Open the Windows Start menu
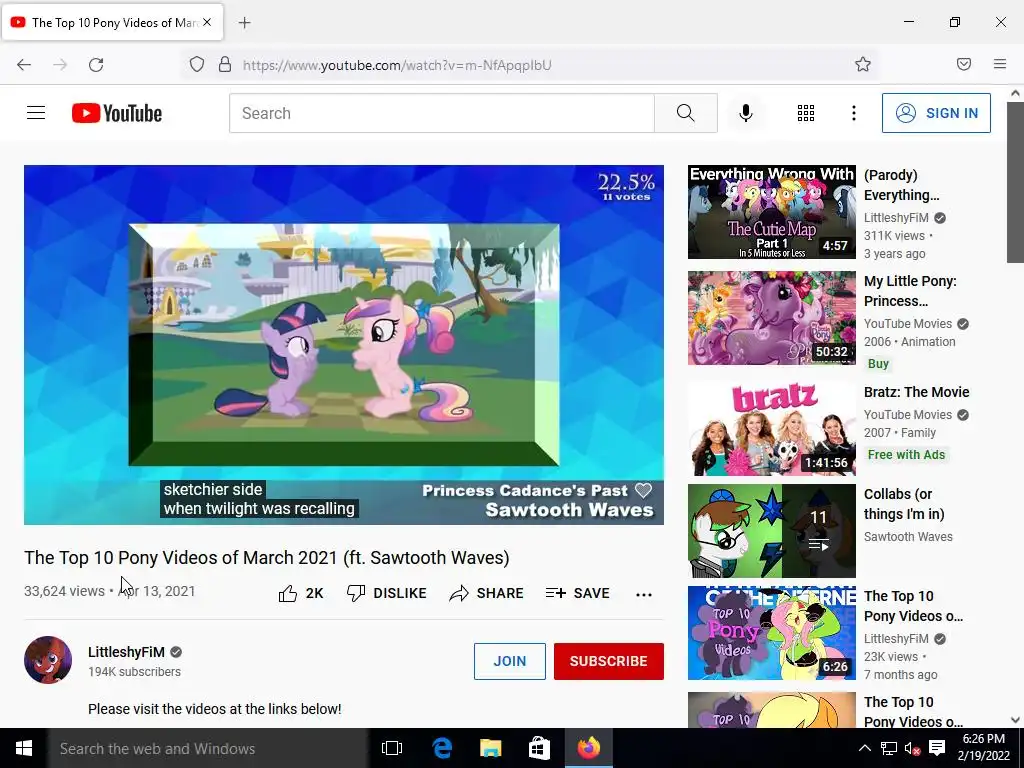 click(x=24, y=748)
